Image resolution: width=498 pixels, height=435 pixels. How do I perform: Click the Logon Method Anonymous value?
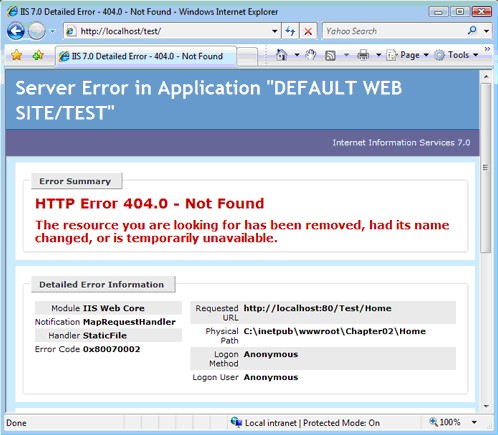271,354
